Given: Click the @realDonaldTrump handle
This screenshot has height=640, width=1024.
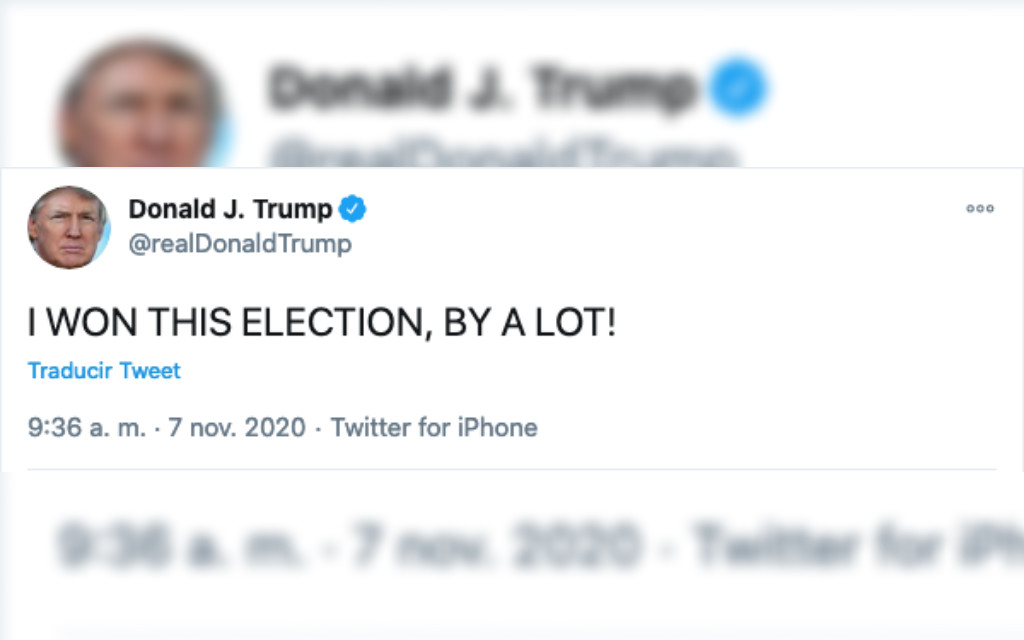Looking at the screenshot, I should tap(240, 240).
